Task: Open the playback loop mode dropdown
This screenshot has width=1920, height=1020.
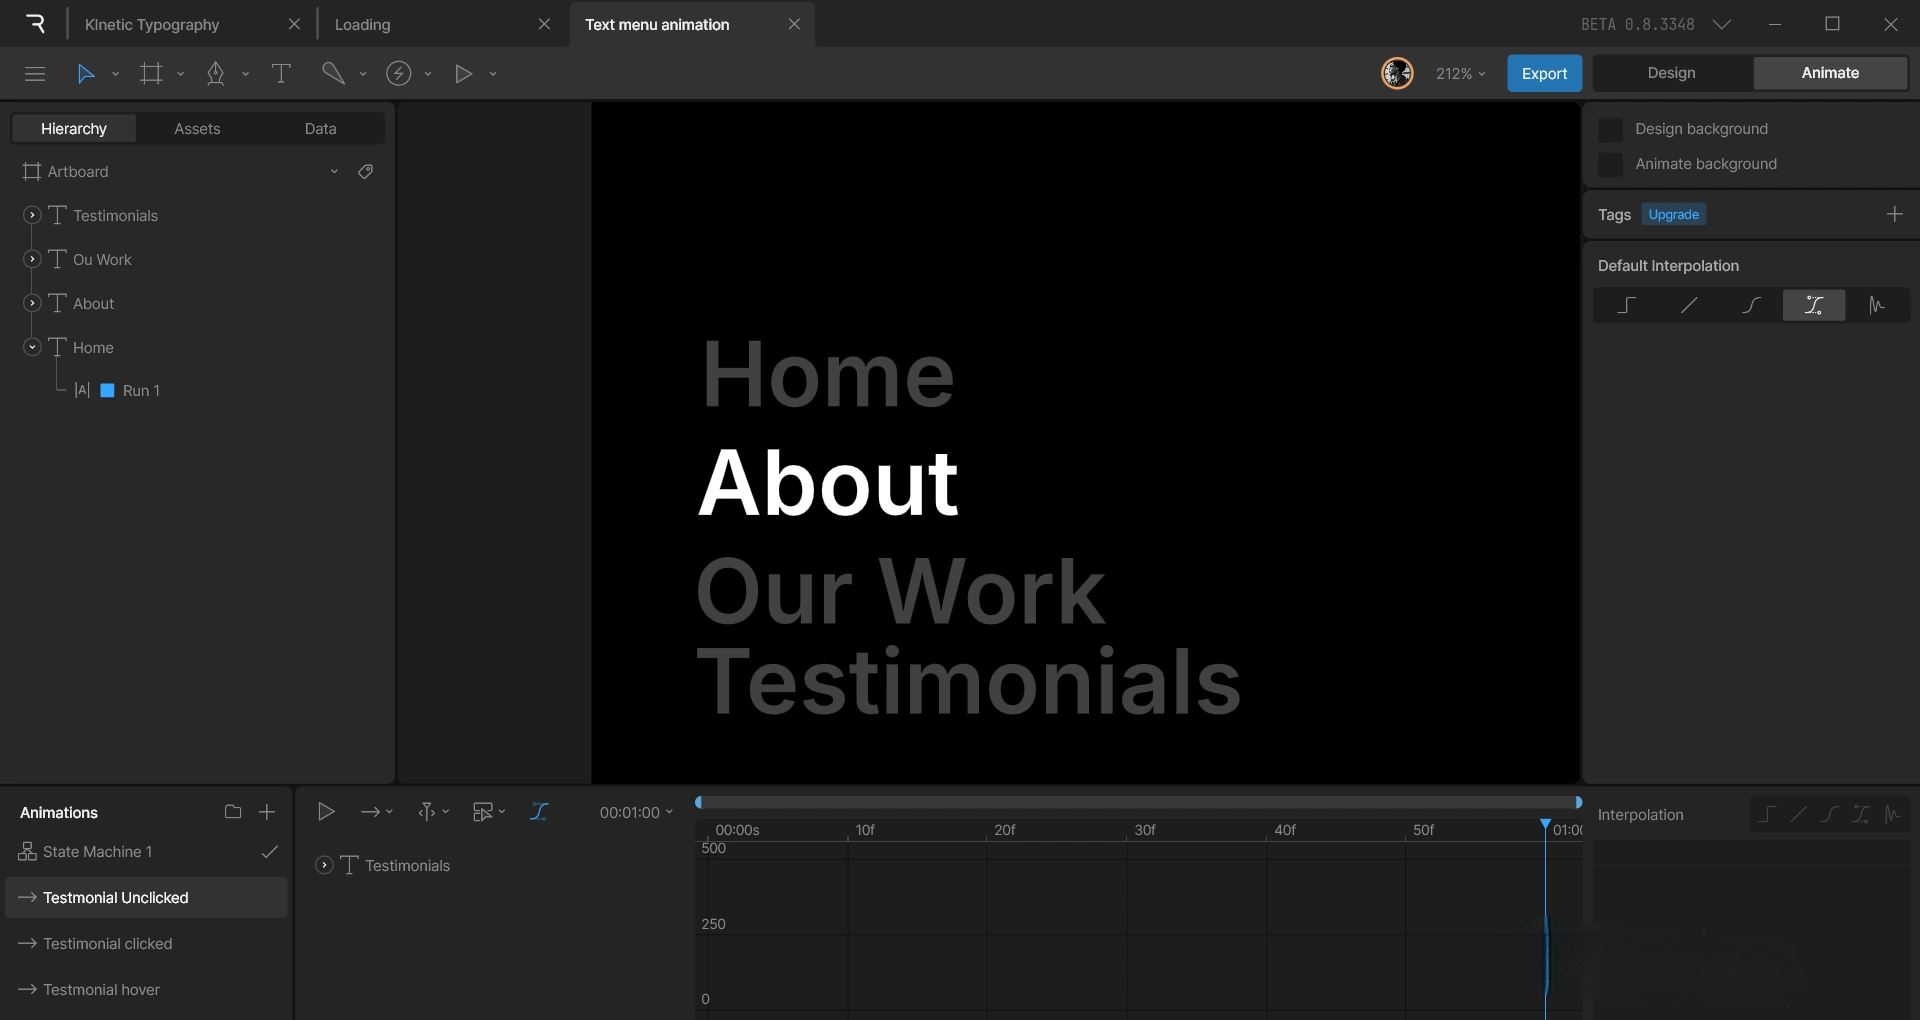Action: (x=376, y=811)
